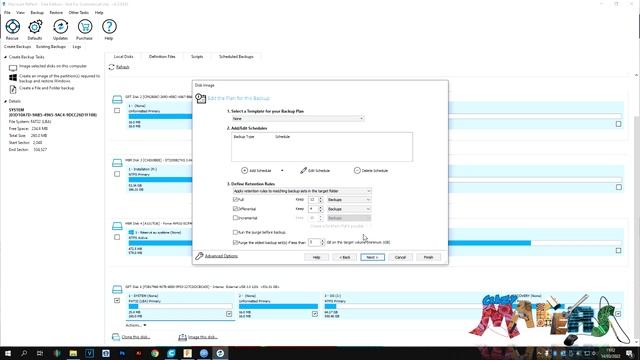Open Windows Start menu

8,353
